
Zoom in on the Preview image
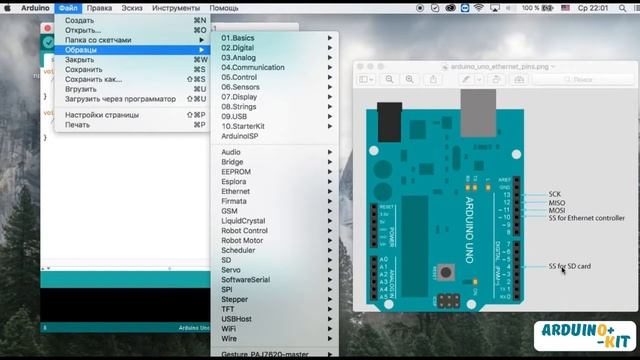click(409, 79)
